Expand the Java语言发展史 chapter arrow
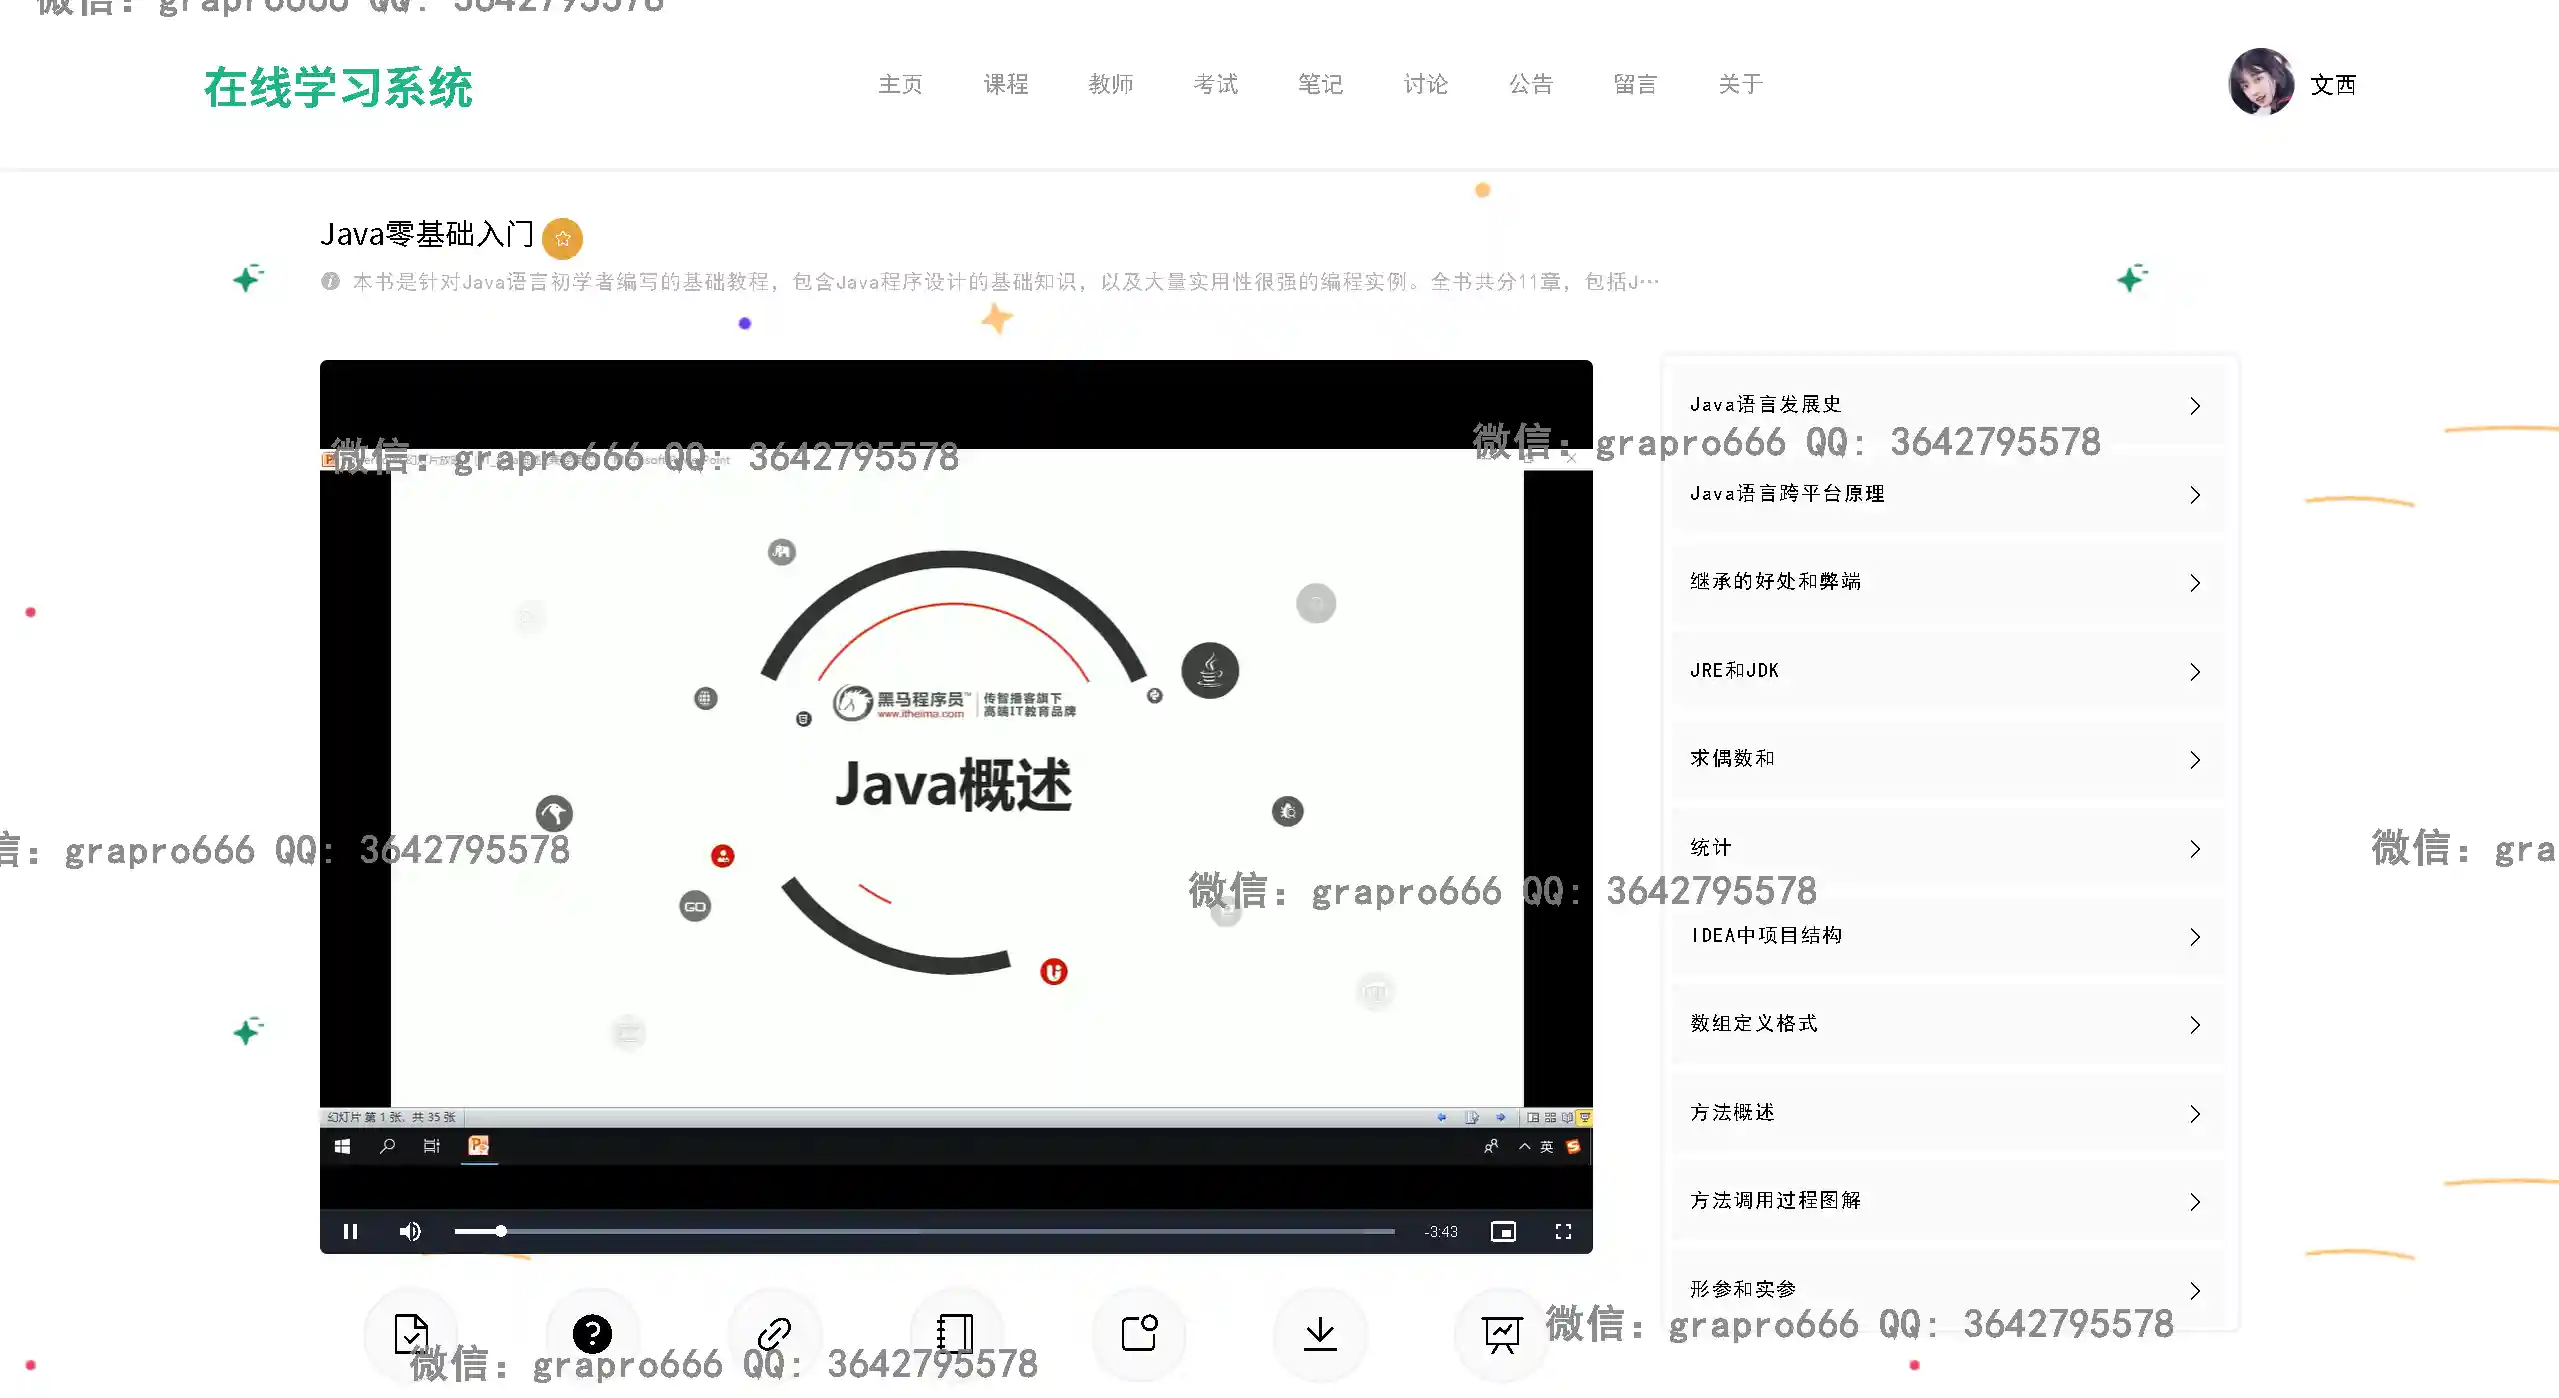The width and height of the screenshot is (2559, 1398). (2194, 406)
